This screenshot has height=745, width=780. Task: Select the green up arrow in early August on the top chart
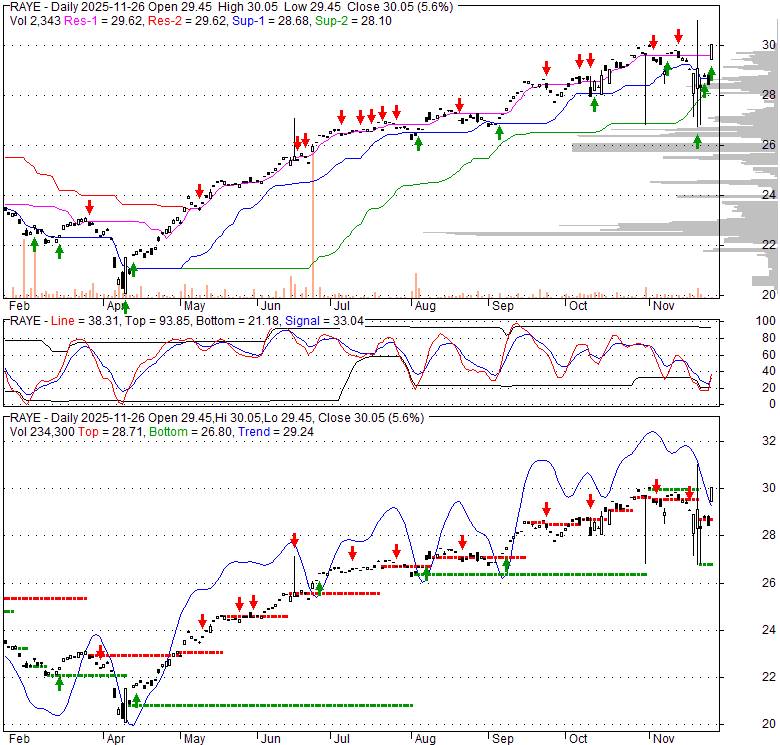coord(418,143)
